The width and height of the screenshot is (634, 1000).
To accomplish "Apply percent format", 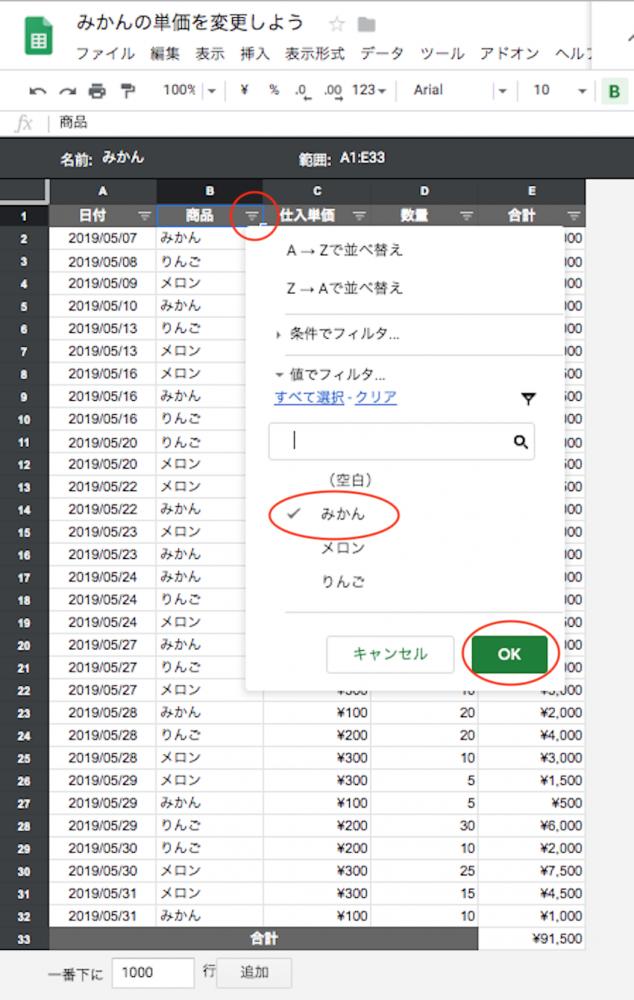I will pos(273,90).
